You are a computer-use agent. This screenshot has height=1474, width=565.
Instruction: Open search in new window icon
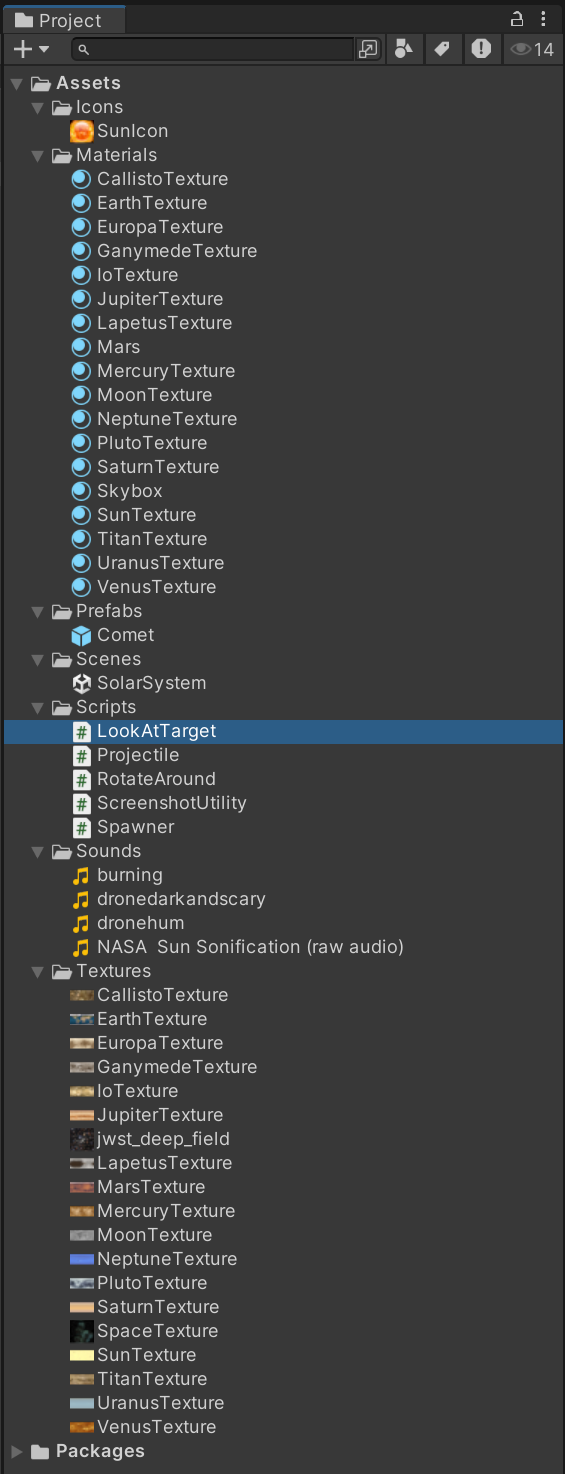369,48
